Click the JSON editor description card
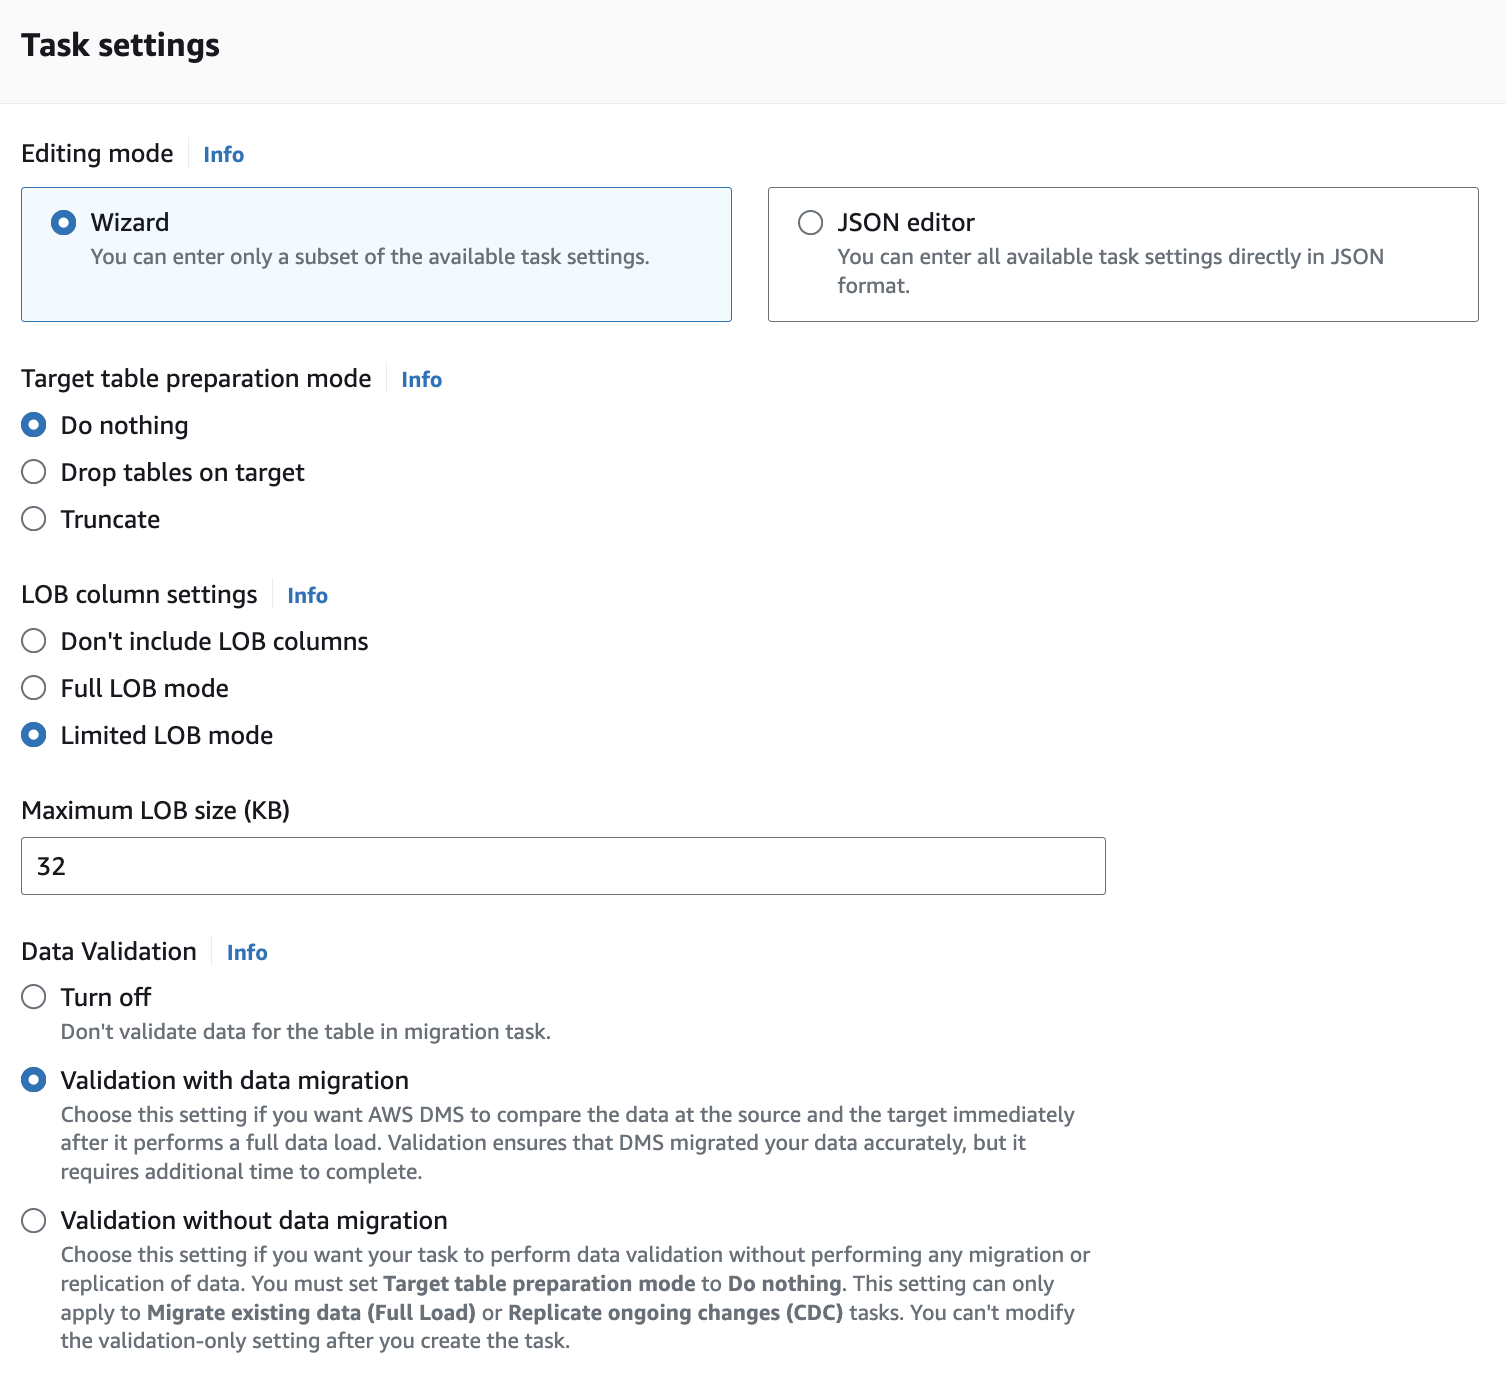 tap(1120, 254)
